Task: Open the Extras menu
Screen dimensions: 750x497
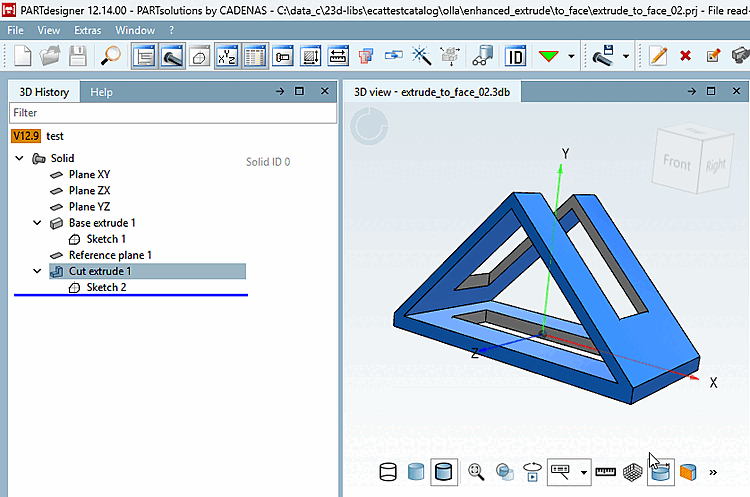Action: tap(88, 30)
